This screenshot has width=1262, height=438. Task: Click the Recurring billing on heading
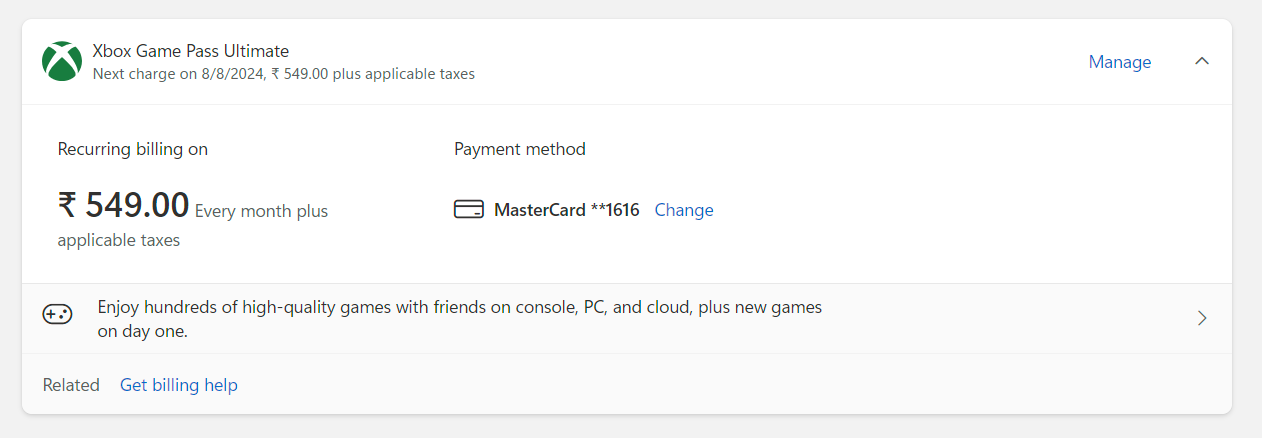tap(133, 149)
